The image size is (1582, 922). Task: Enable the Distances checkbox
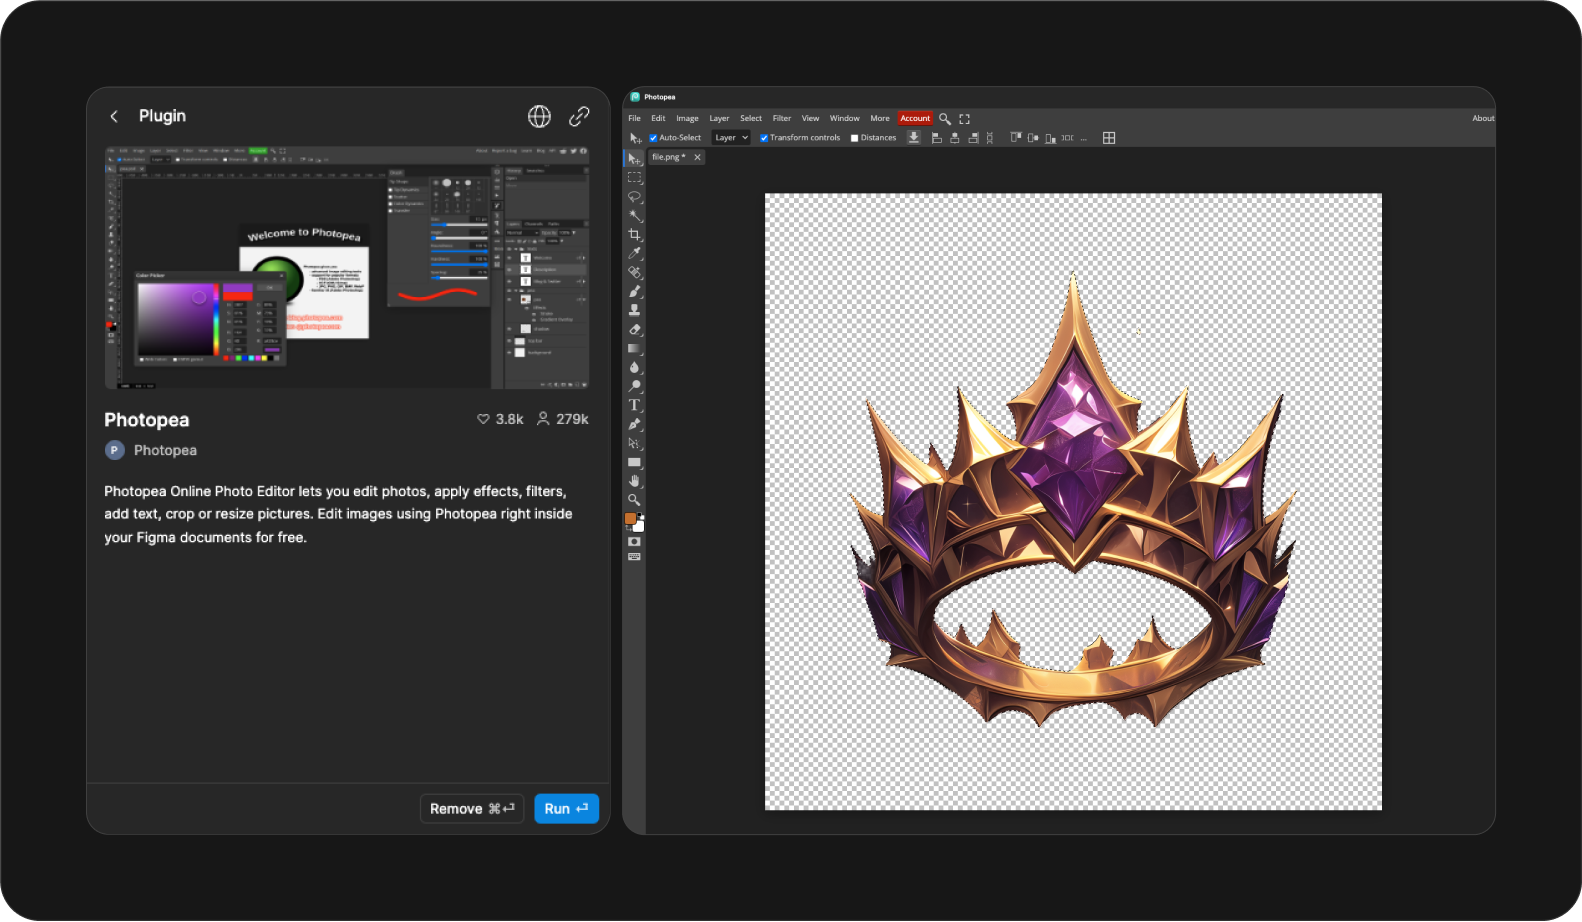[854, 138]
